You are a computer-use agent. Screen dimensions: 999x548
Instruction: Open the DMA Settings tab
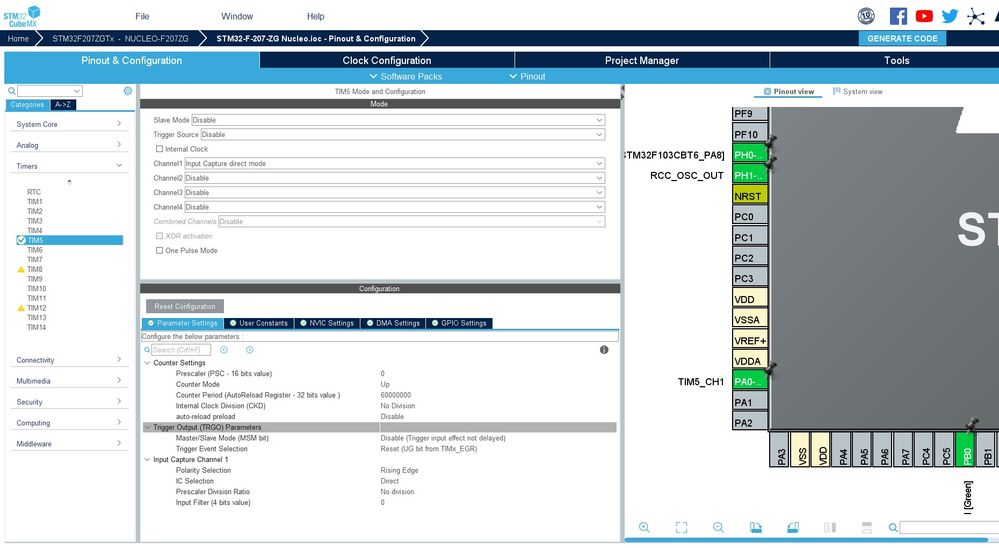(392, 323)
